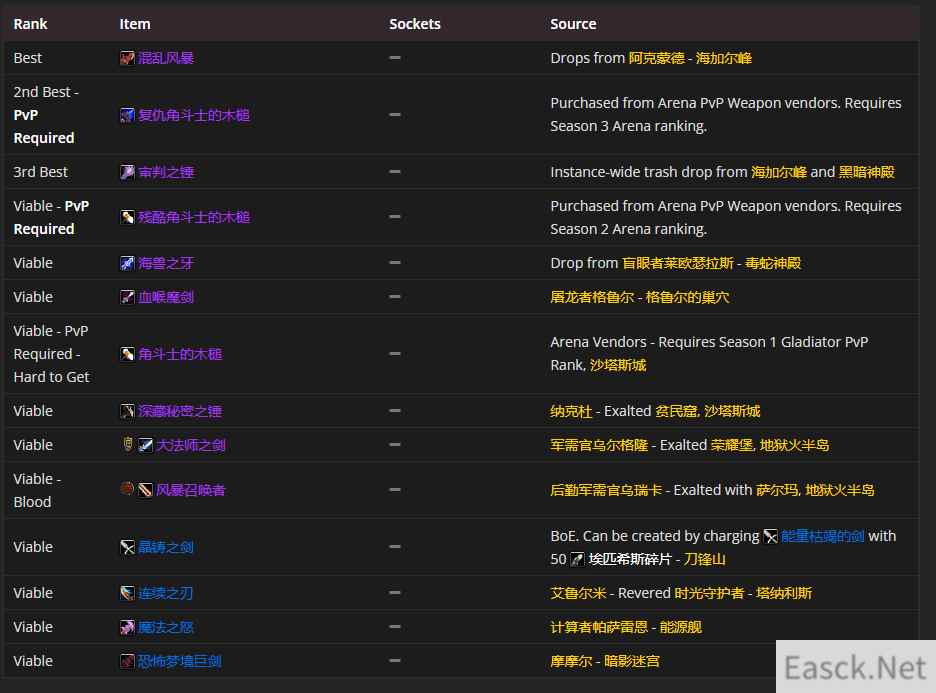The width and height of the screenshot is (936, 693).
Task: Open the 深藏秘密之锤 item link
Action: click(180, 411)
